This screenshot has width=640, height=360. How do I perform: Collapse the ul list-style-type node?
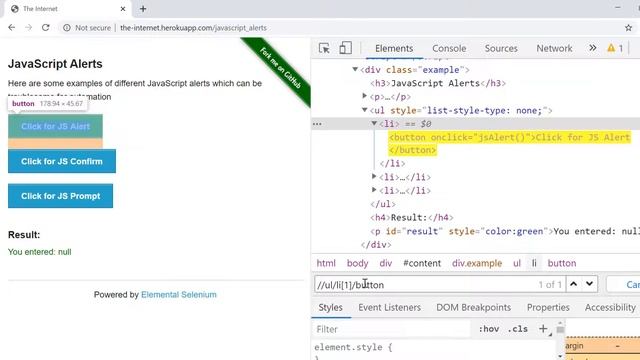365,110
